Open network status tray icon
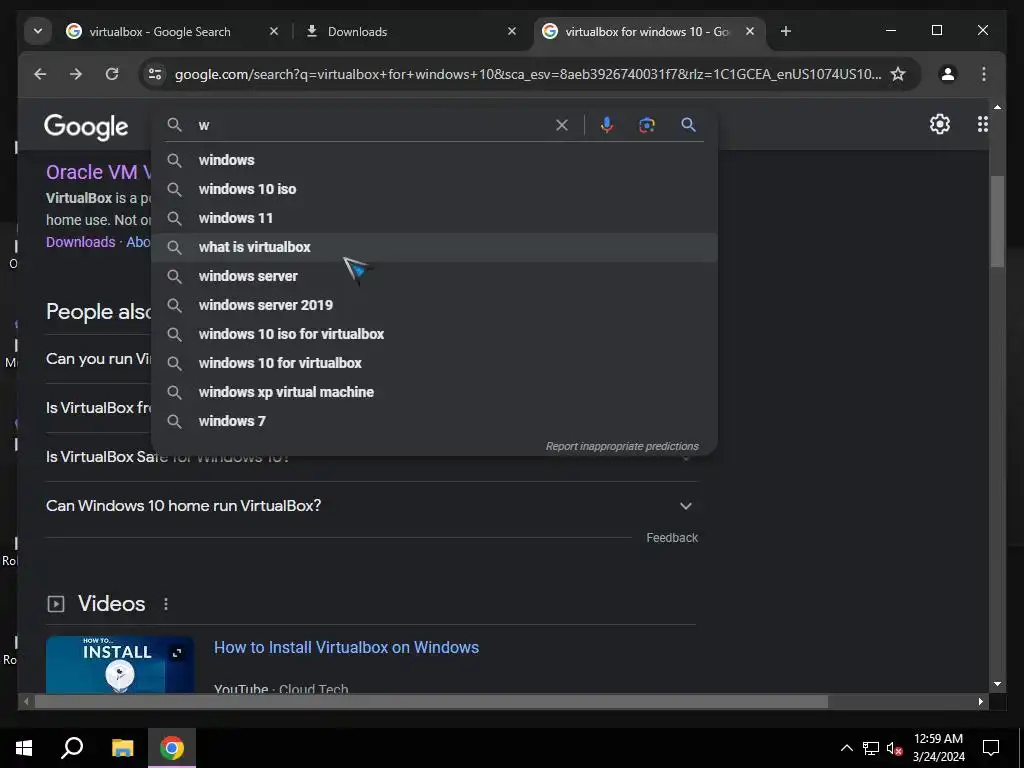This screenshot has width=1024, height=768. [871, 748]
